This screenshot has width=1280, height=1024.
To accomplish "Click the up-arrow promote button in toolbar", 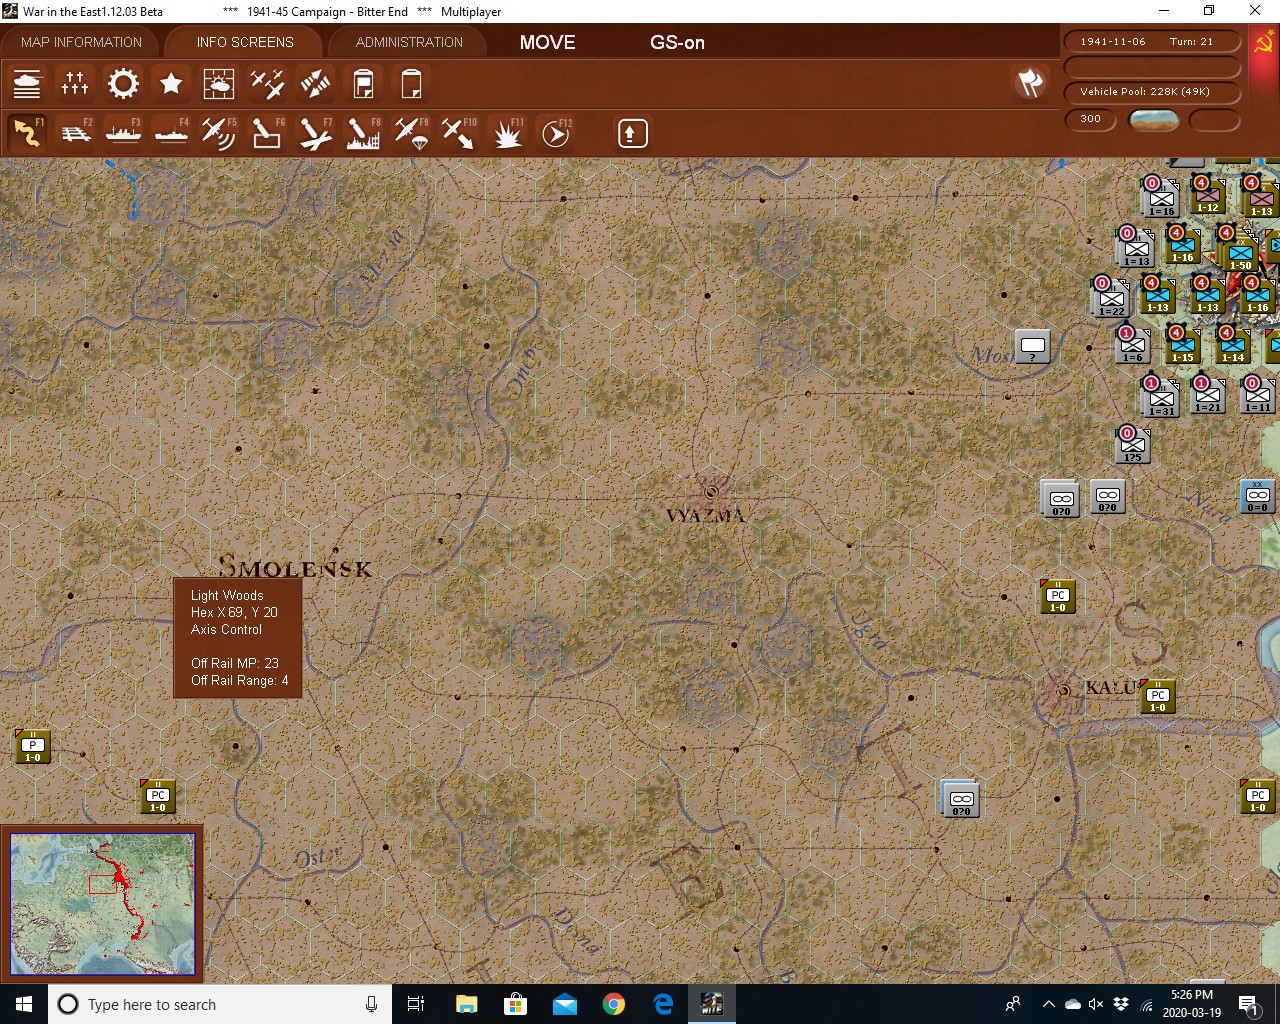I will click(x=632, y=133).
